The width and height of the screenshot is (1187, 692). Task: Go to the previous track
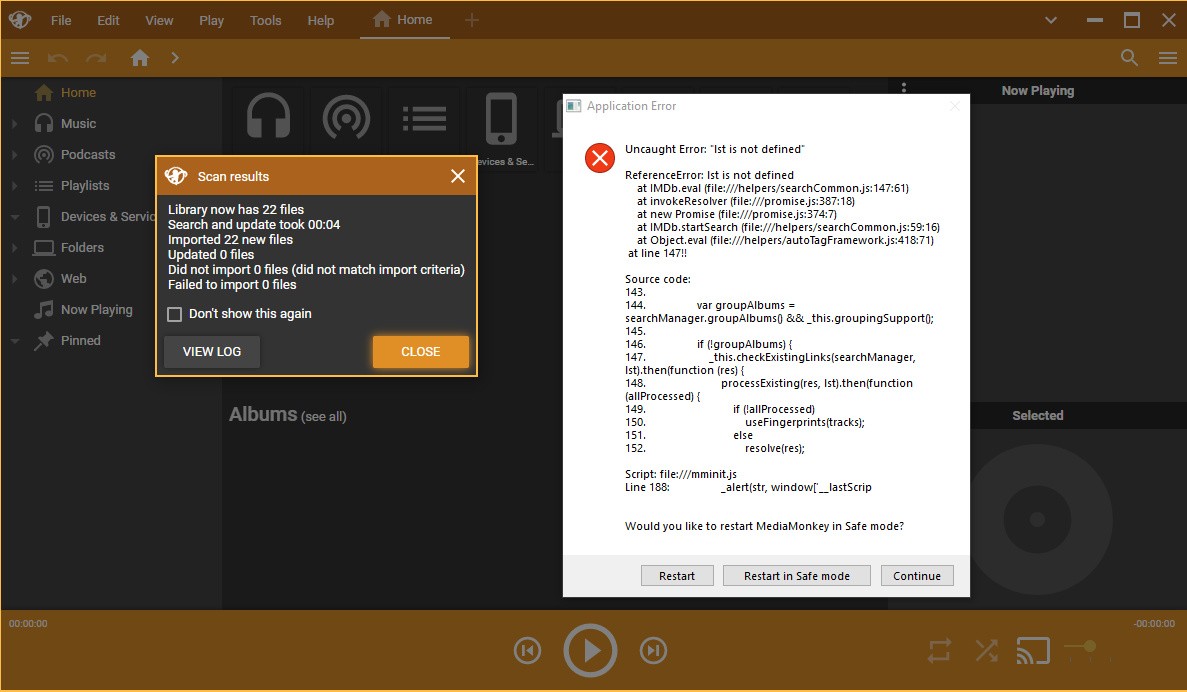tap(527, 651)
